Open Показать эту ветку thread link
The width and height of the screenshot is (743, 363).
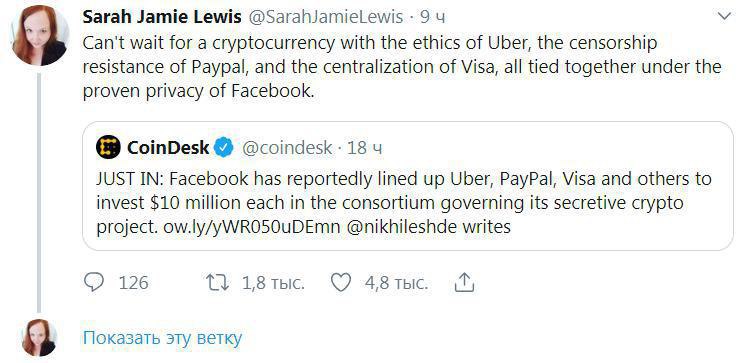click(x=162, y=338)
